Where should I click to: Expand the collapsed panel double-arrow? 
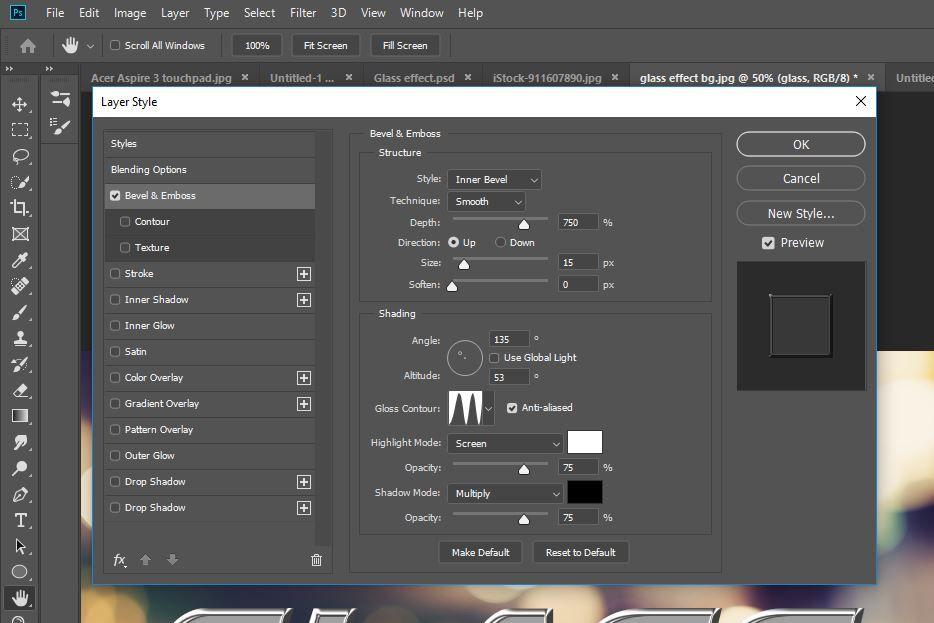tap(49, 69)
